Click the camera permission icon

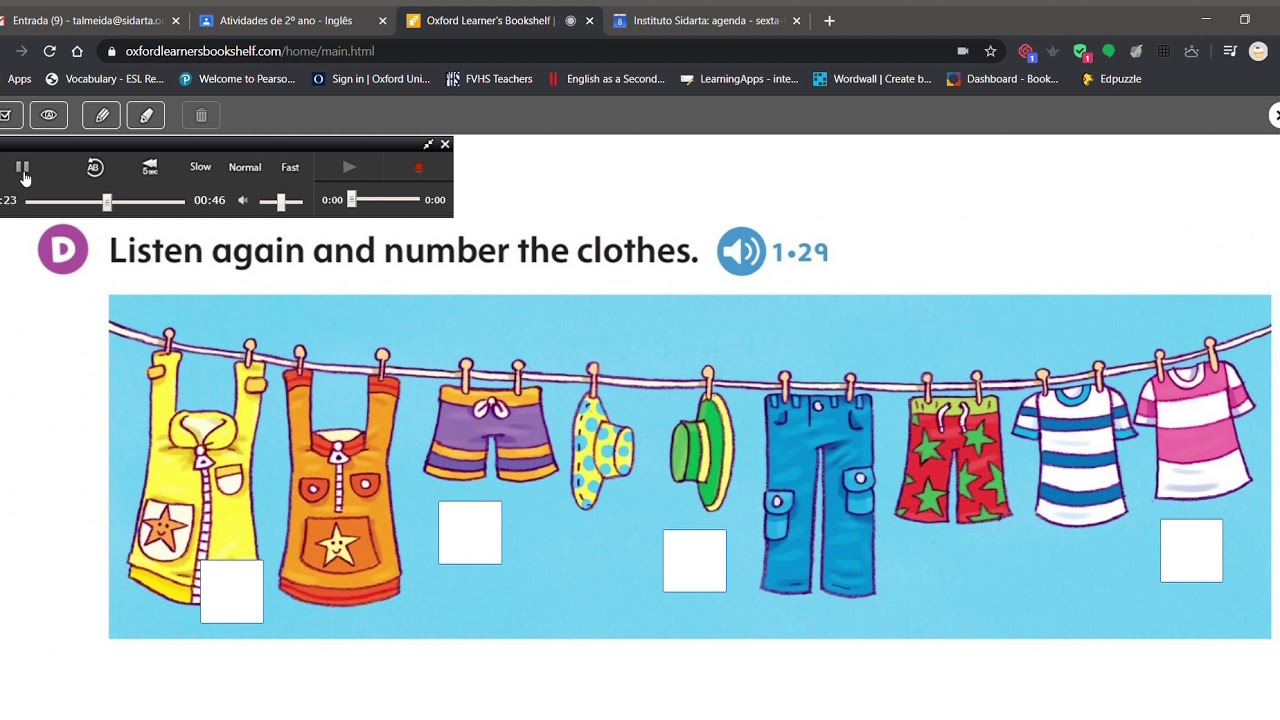962,51
